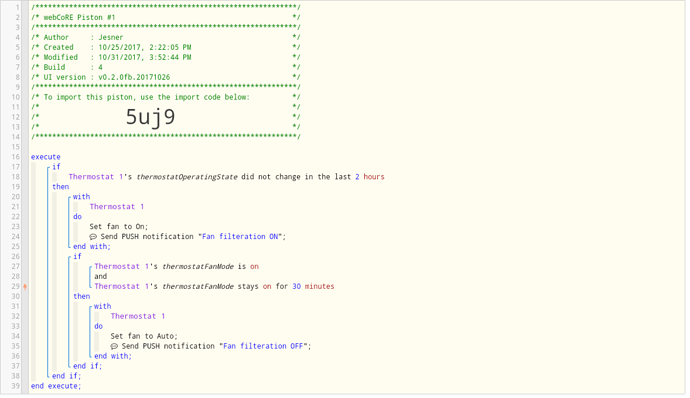Click the with keyword on line 31
Screen dimensions: 690x398
click(103, 306)
